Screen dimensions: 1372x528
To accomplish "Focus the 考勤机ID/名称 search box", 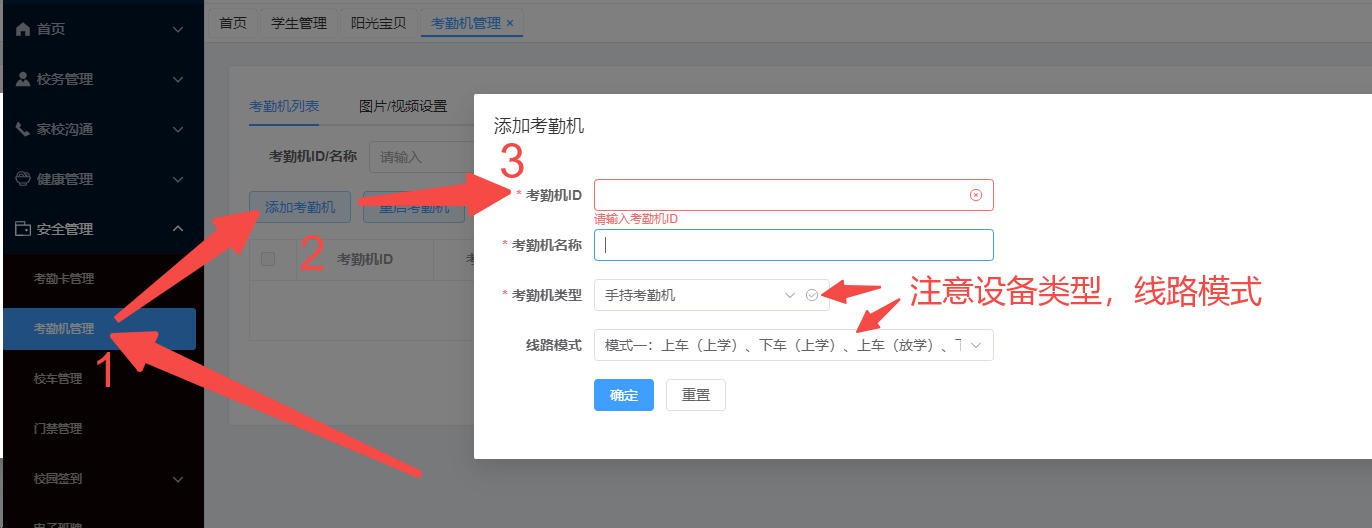I will click(424, 157).
